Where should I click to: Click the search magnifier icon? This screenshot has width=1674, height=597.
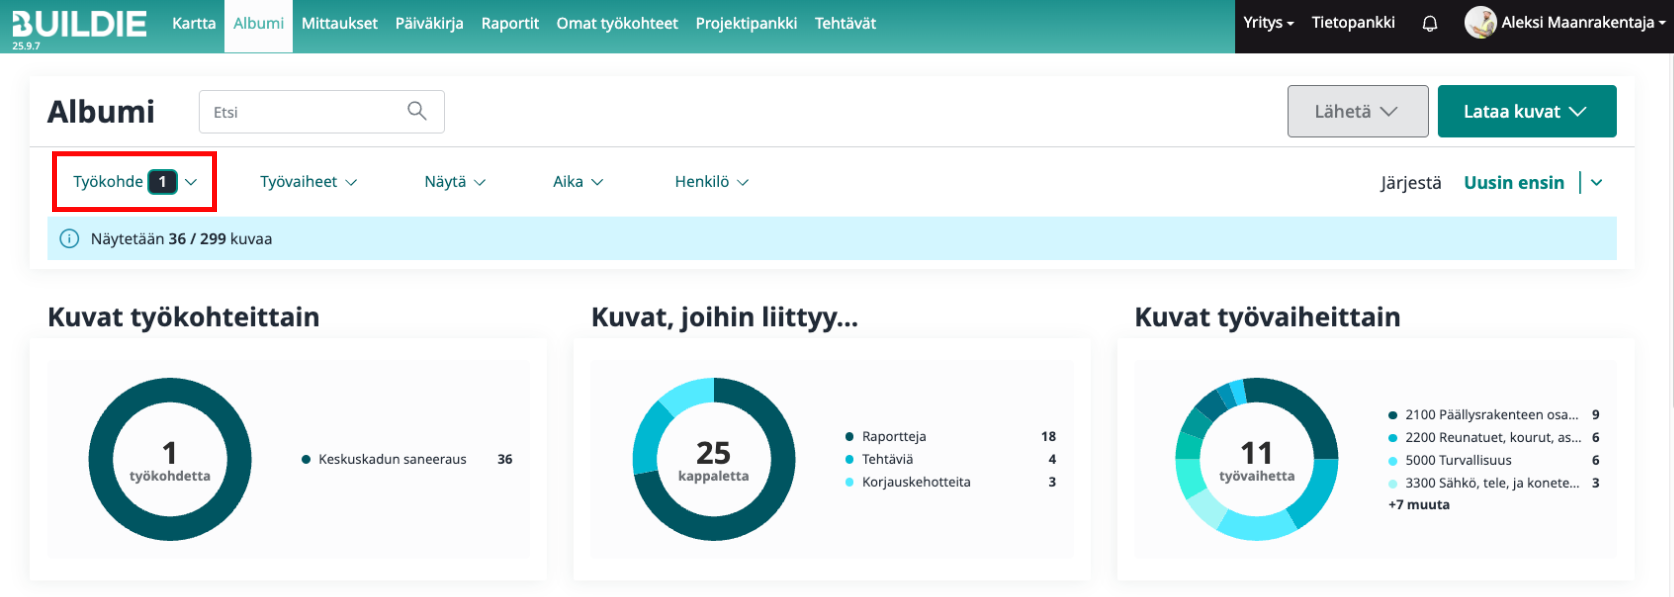click(417, 111)
